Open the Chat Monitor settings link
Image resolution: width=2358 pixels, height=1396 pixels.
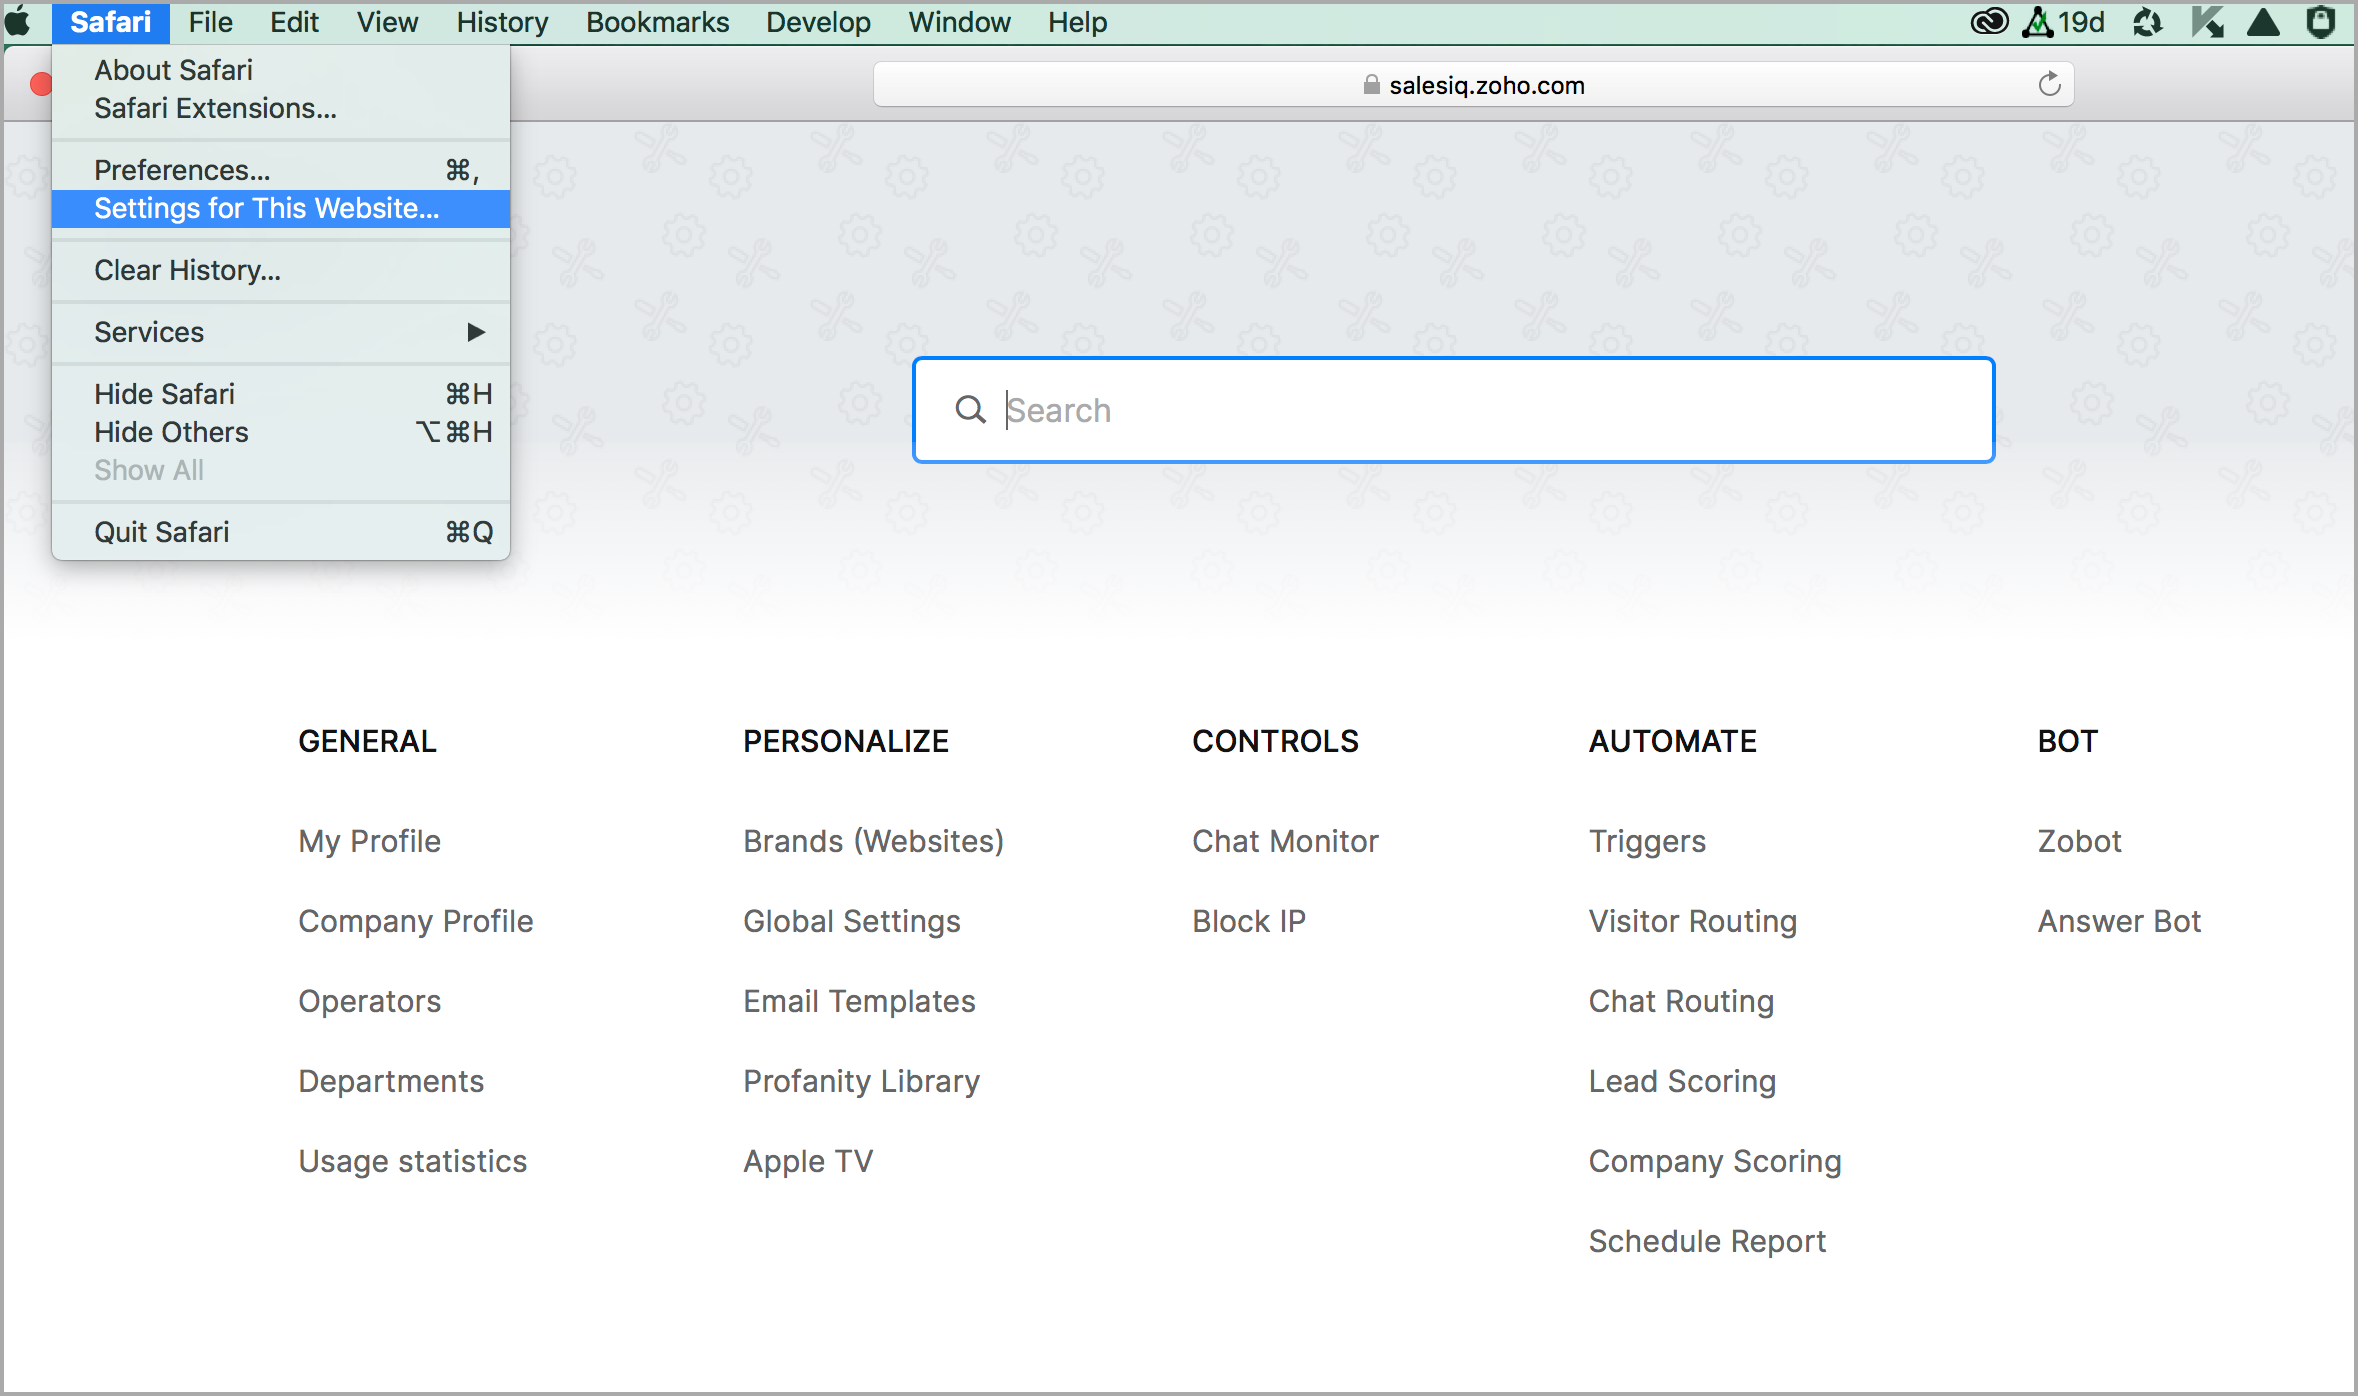click(1284, 841)
